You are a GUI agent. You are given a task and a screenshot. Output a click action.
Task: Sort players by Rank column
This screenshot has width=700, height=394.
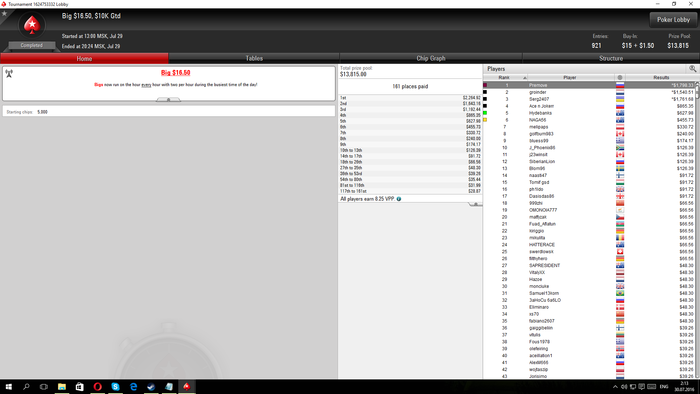tap(505, 78)
